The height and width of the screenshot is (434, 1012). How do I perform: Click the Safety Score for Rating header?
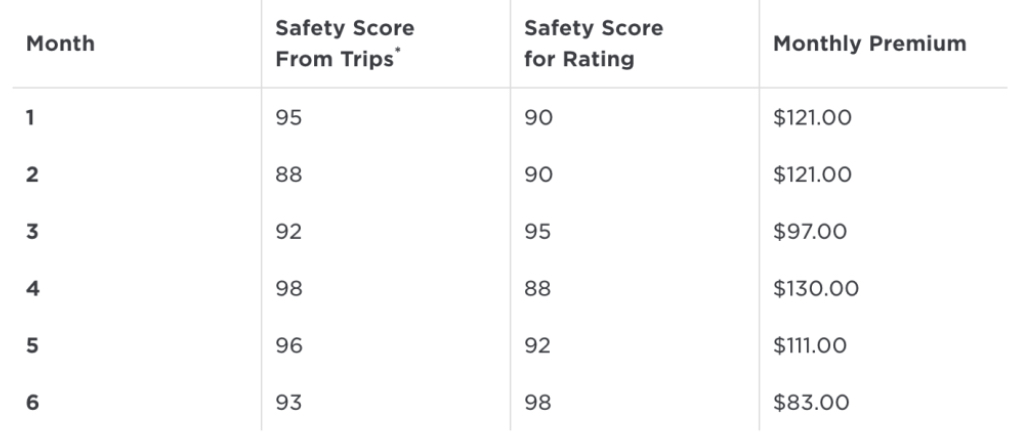pos(593,44)
